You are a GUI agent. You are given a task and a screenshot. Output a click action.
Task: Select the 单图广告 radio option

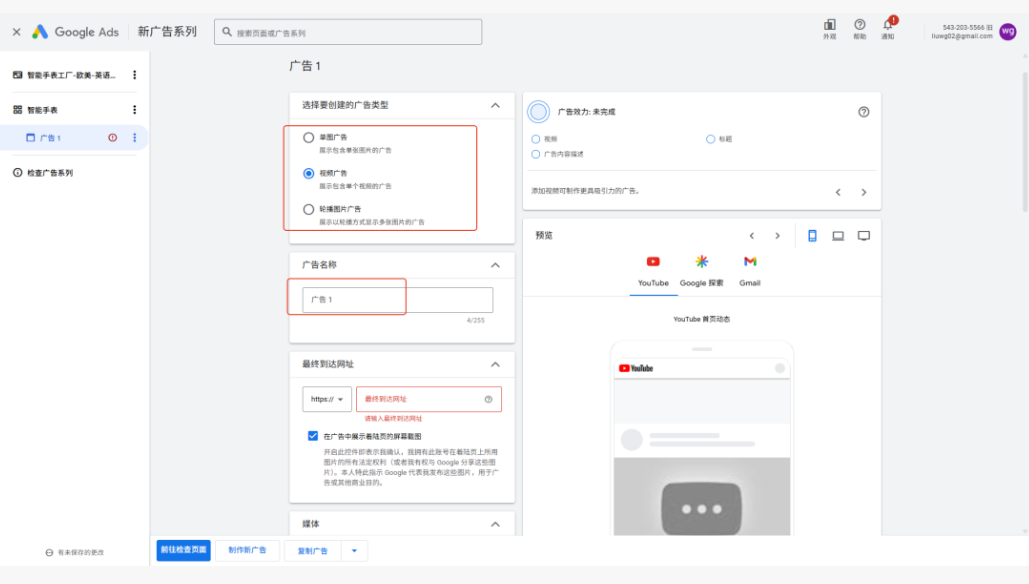coord(308,138)
